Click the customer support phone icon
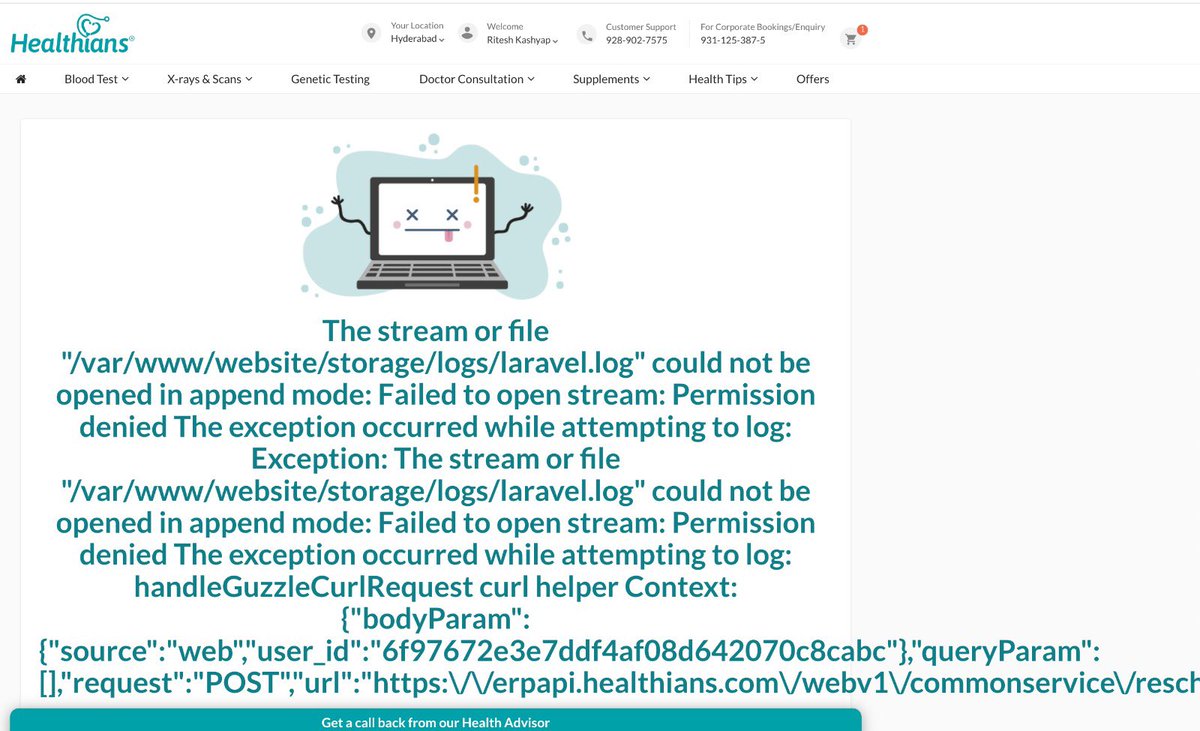1200x731 pixels. (586, 33)
